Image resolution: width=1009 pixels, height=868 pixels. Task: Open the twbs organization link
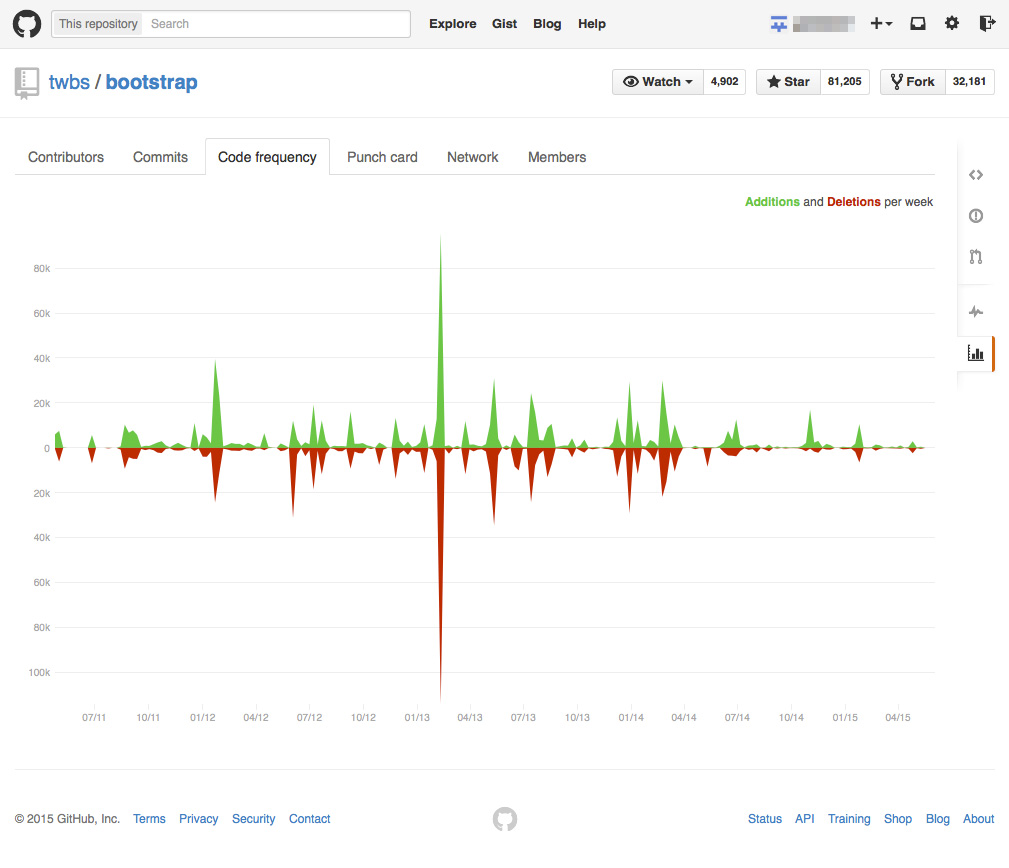69,82
